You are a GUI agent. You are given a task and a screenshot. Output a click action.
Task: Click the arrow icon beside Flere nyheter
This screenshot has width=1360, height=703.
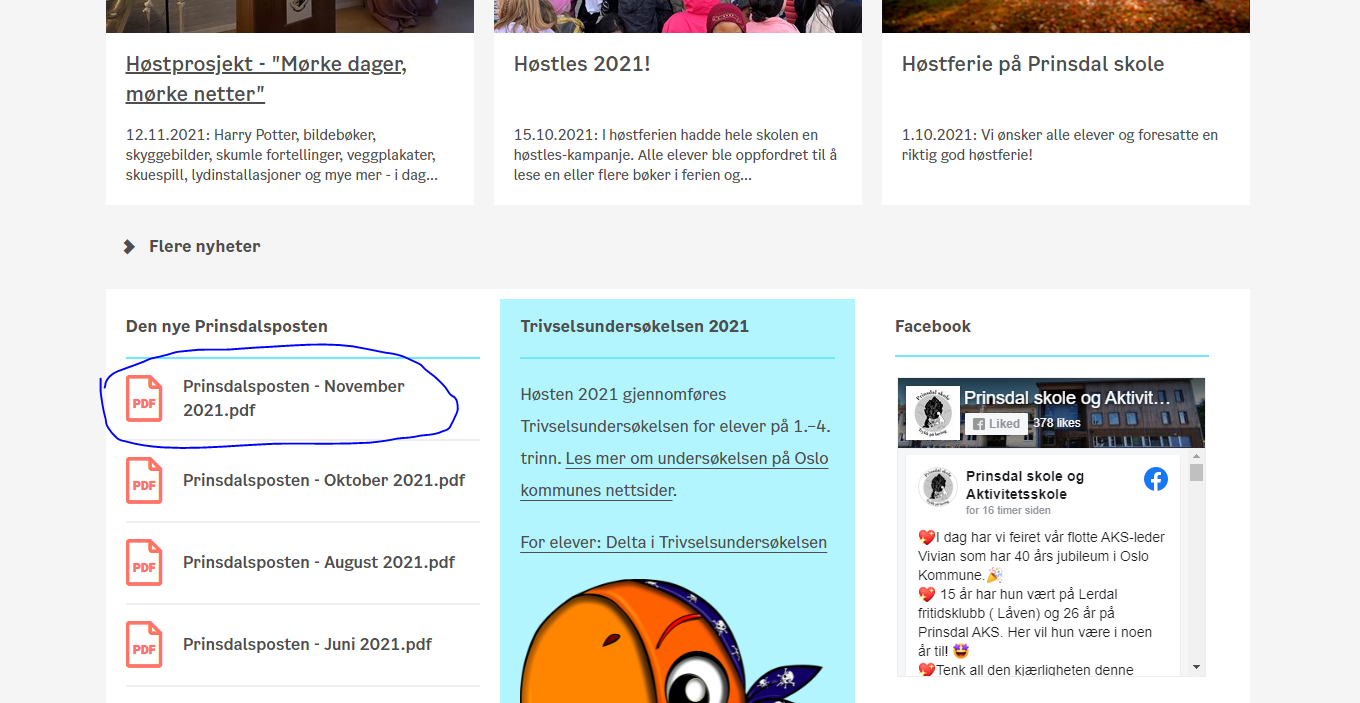pyautogui.click(x=128, y=246)
